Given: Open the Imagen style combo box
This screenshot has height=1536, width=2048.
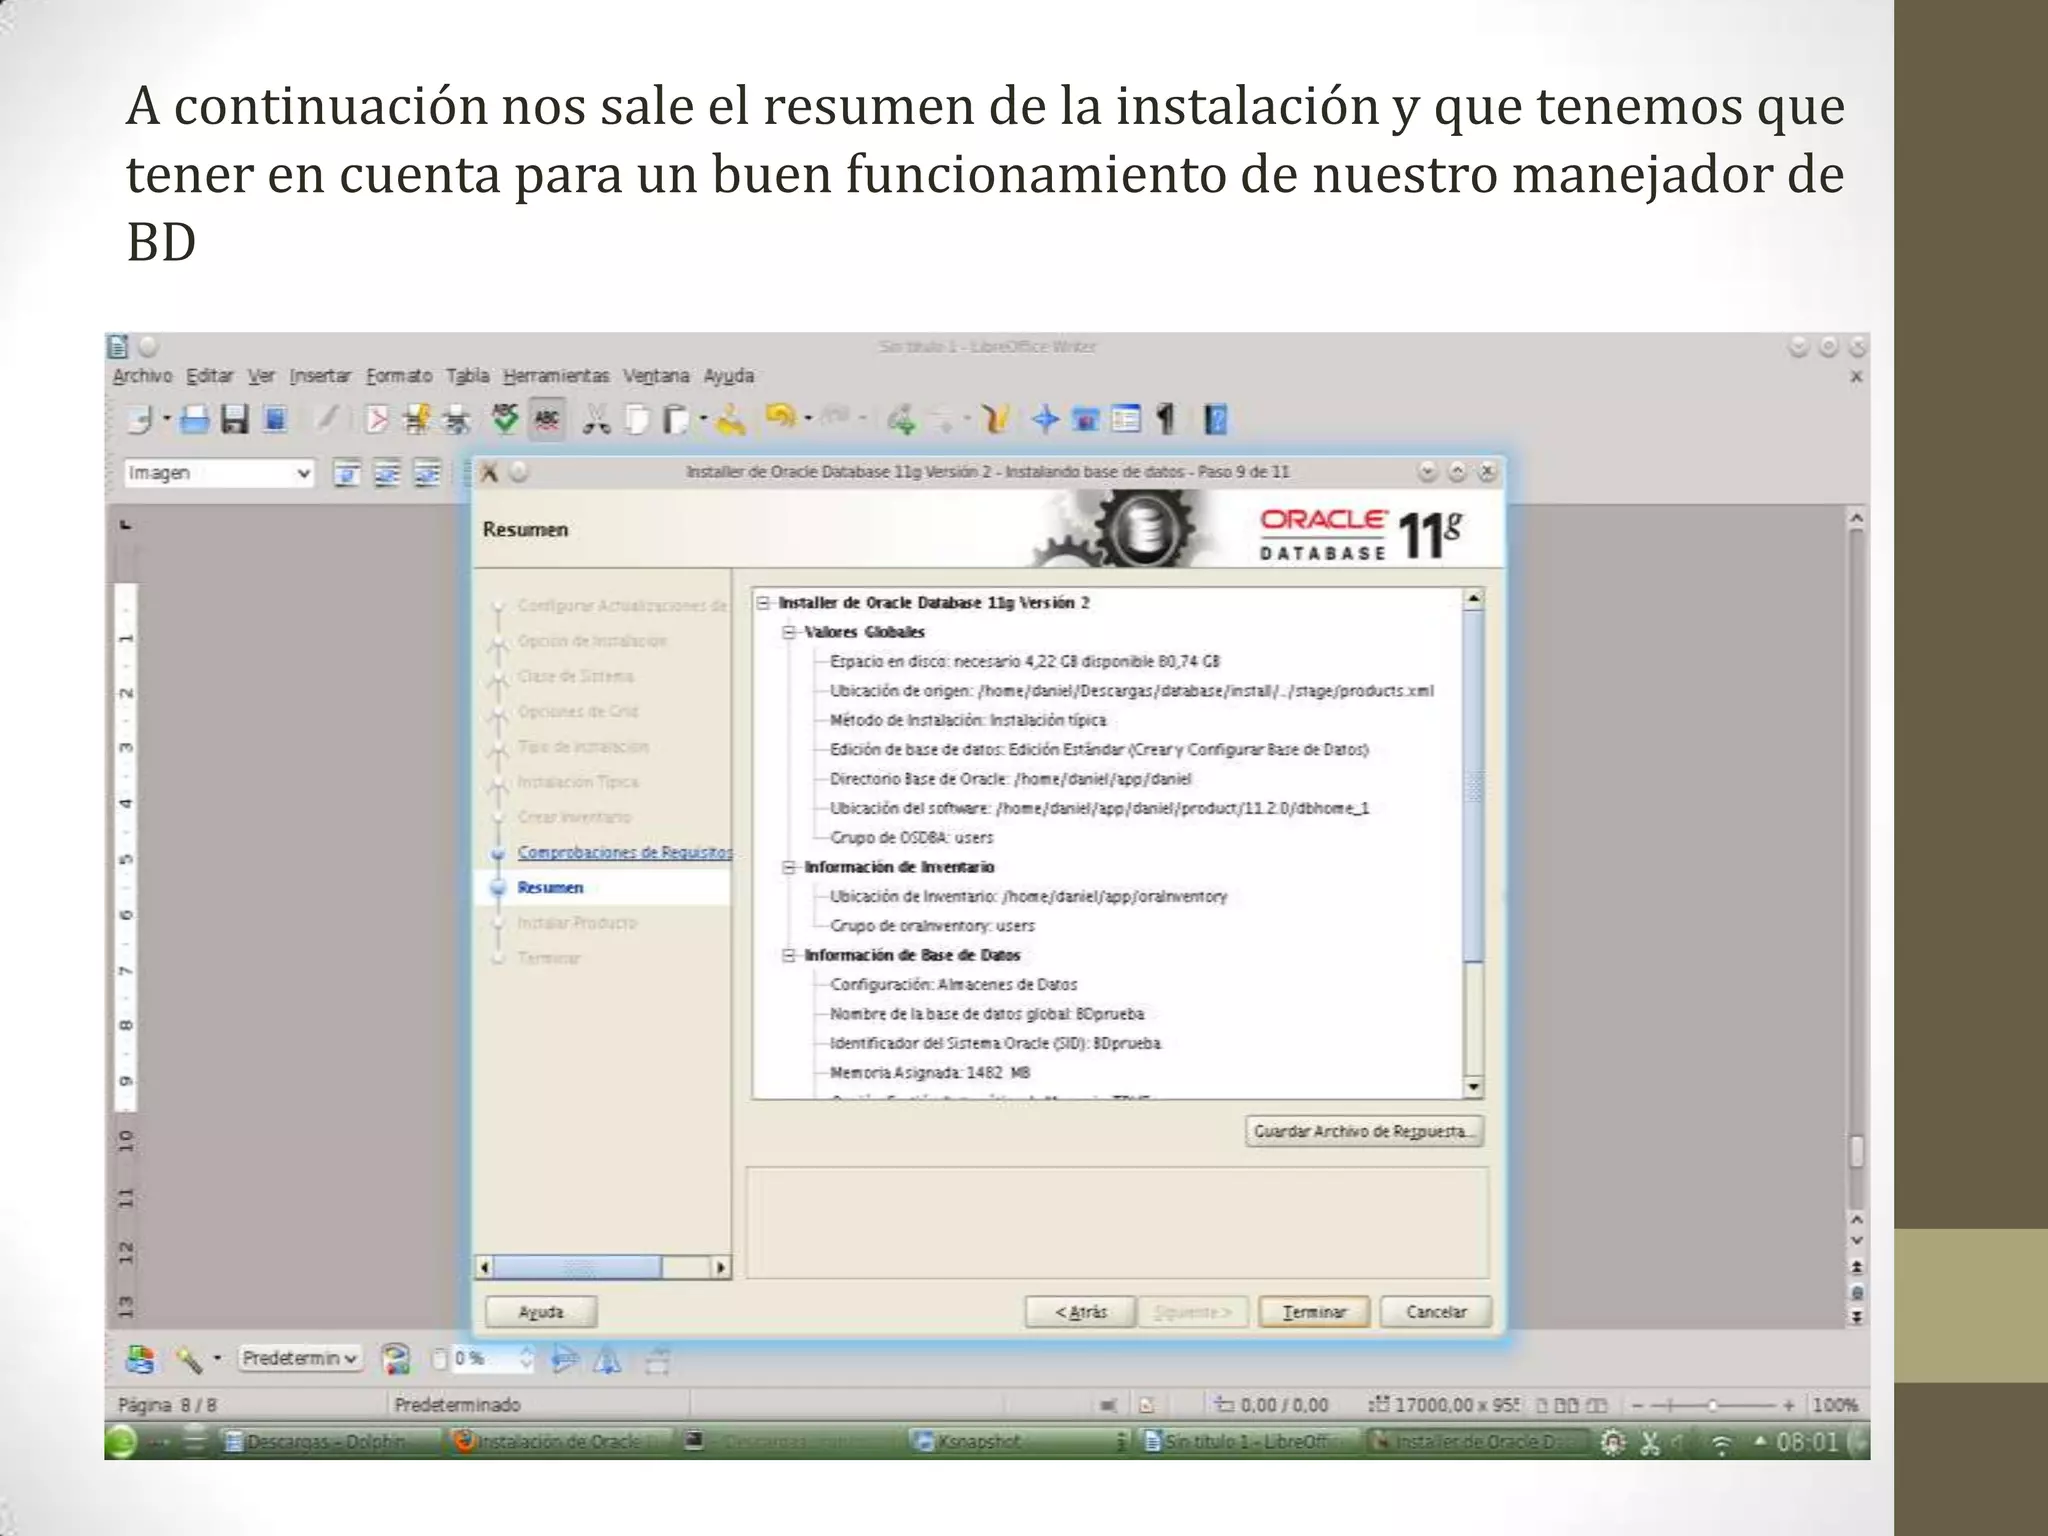Looking at the screenshot, I should tap(219, 473).
